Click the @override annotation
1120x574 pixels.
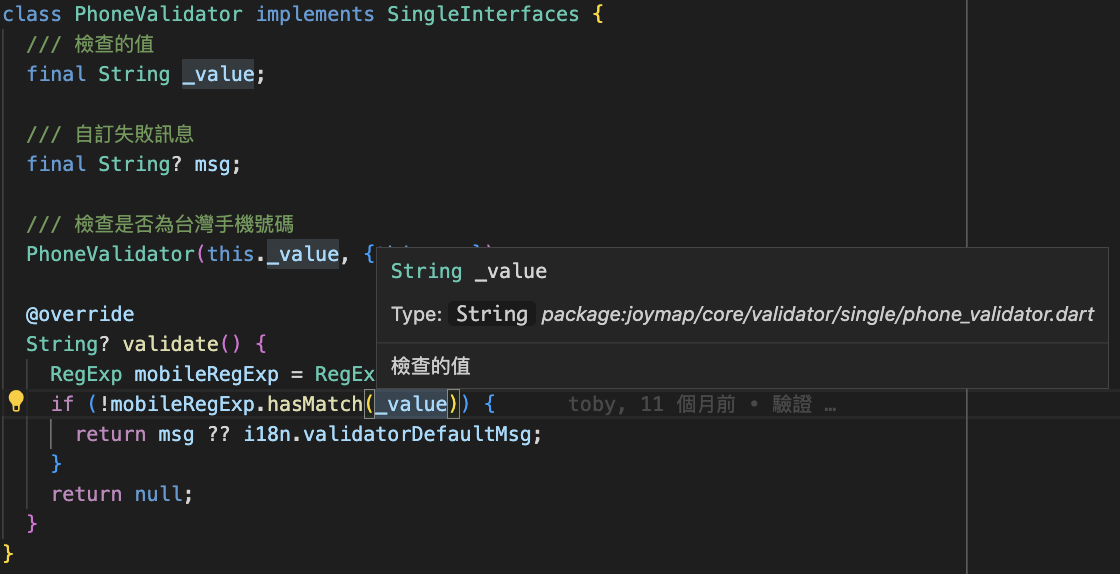pos(80,314)
